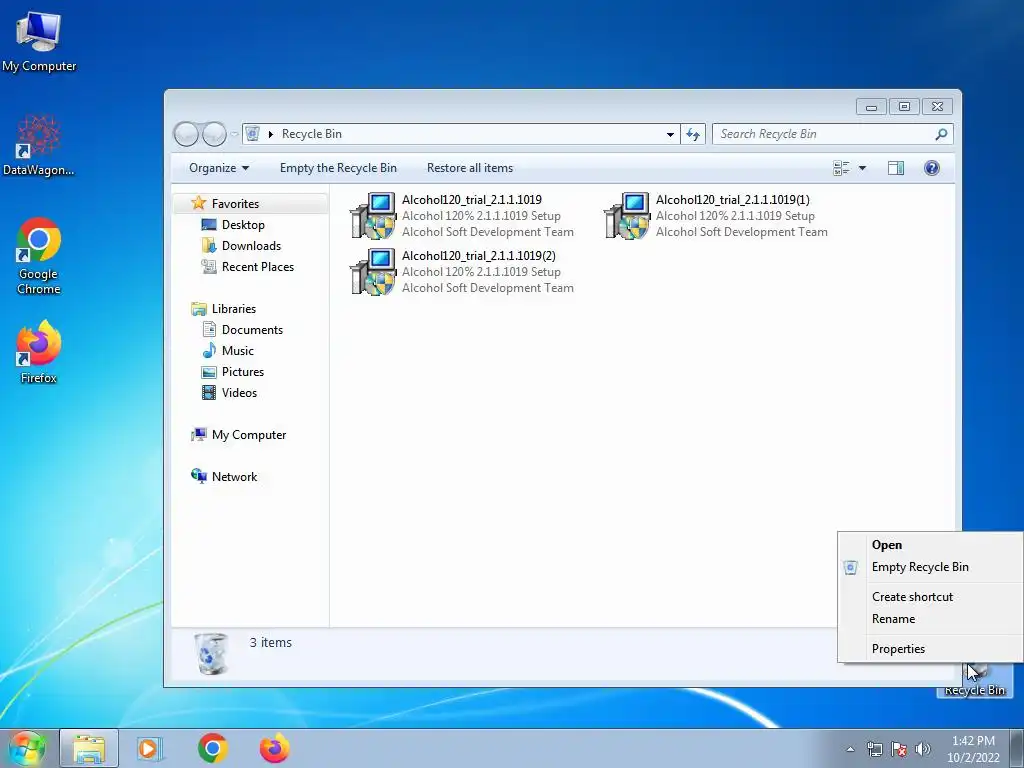Open My Computer desktop icon

point(39,41)
